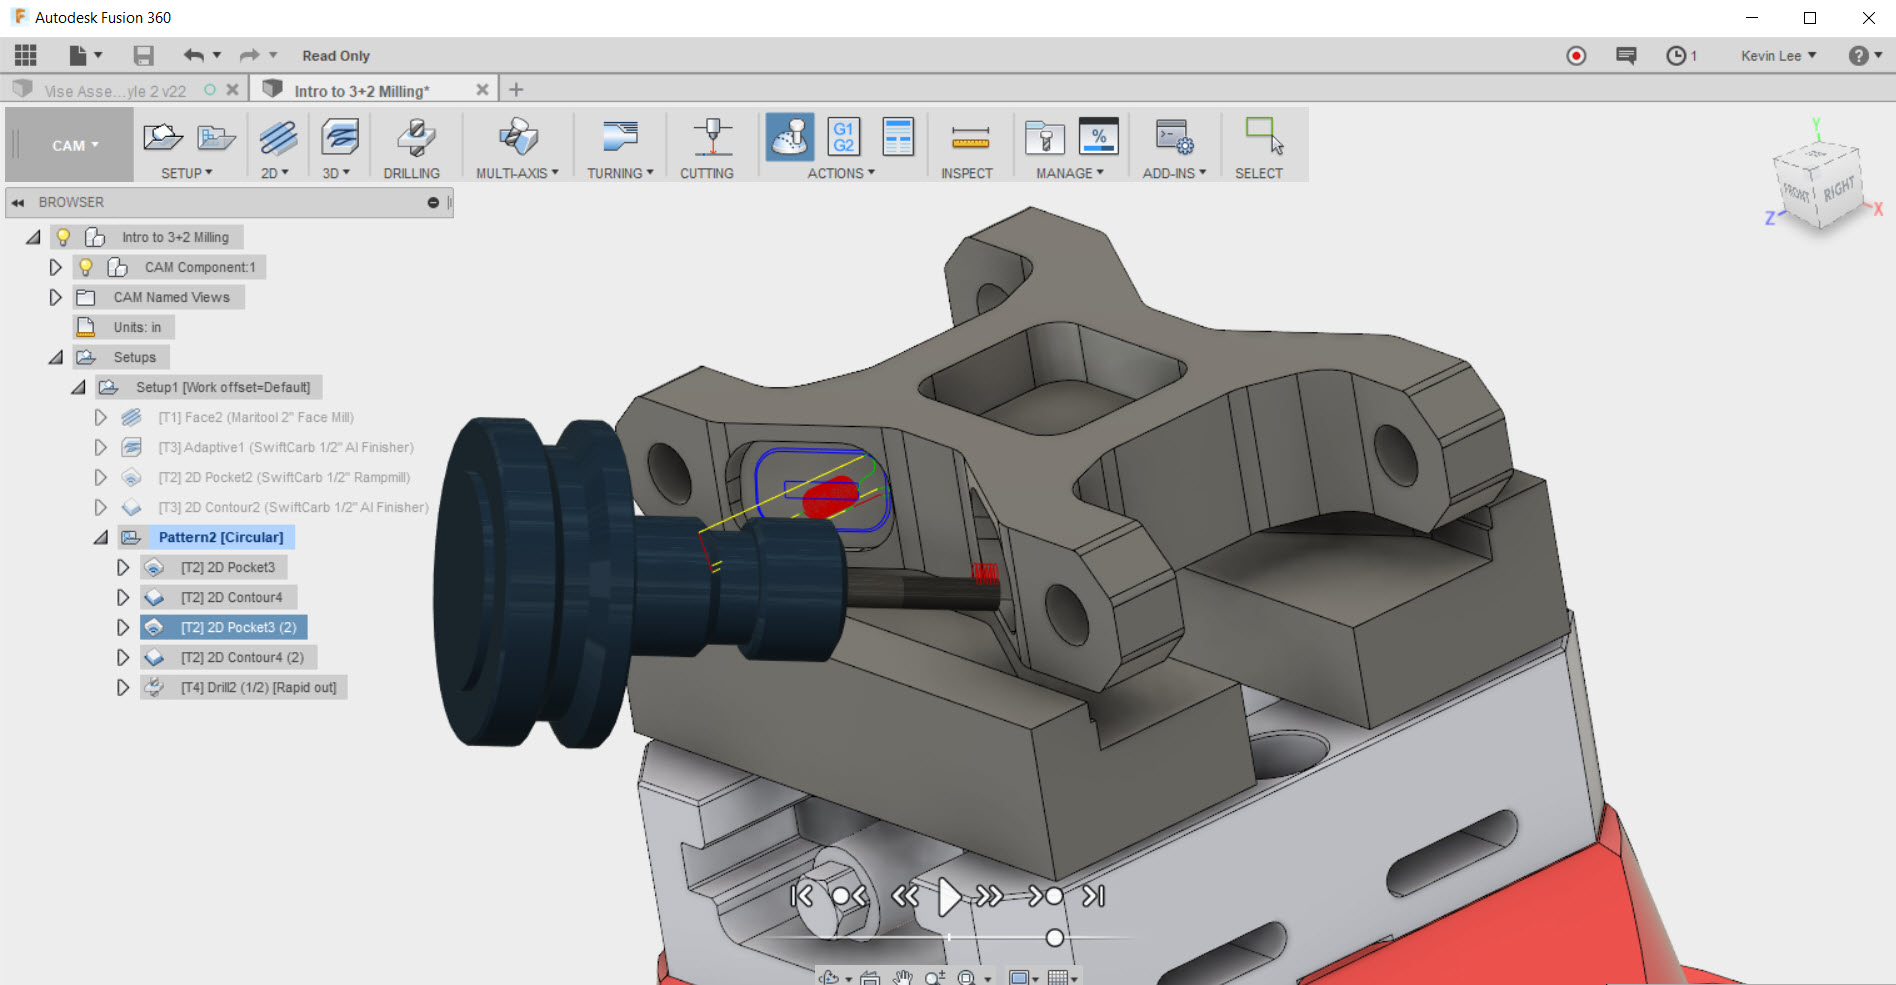The image size is (1896, 985).
Task: Expand the Face2 operation node
Action: (101, 417)
